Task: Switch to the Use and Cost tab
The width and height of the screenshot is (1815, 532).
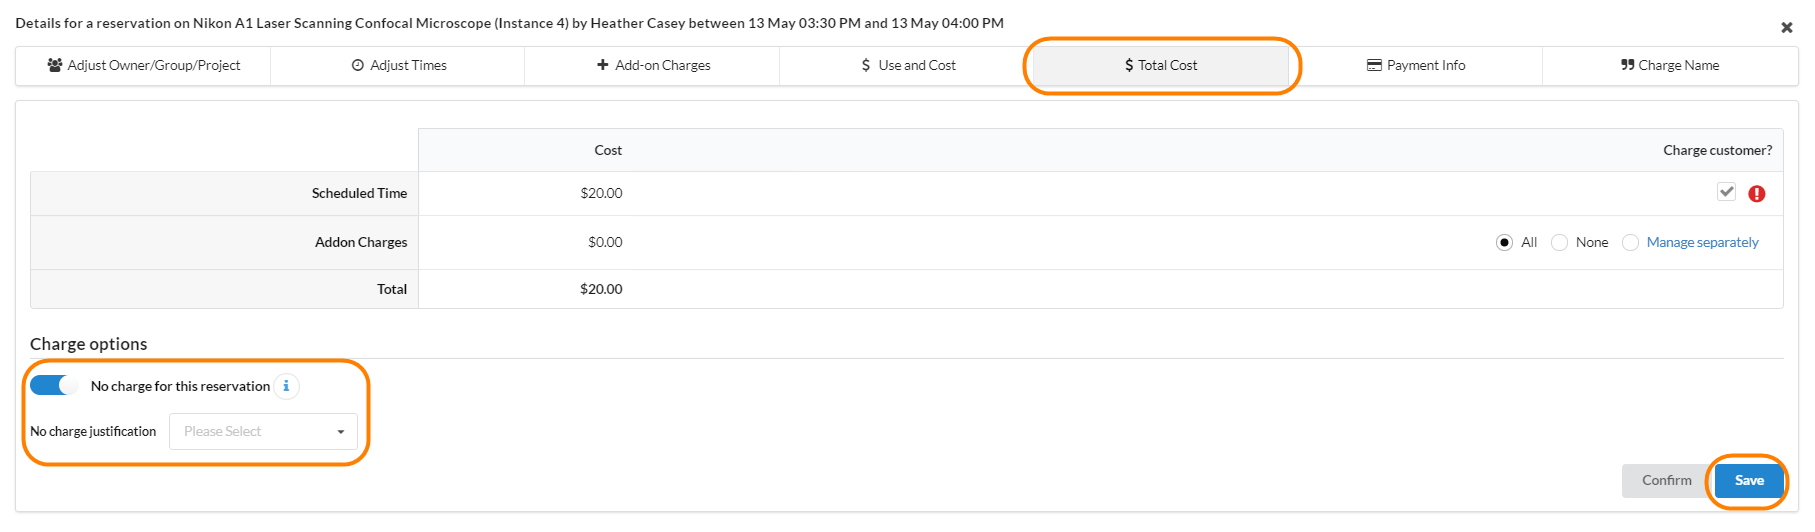Action: [x=908, y=65]
